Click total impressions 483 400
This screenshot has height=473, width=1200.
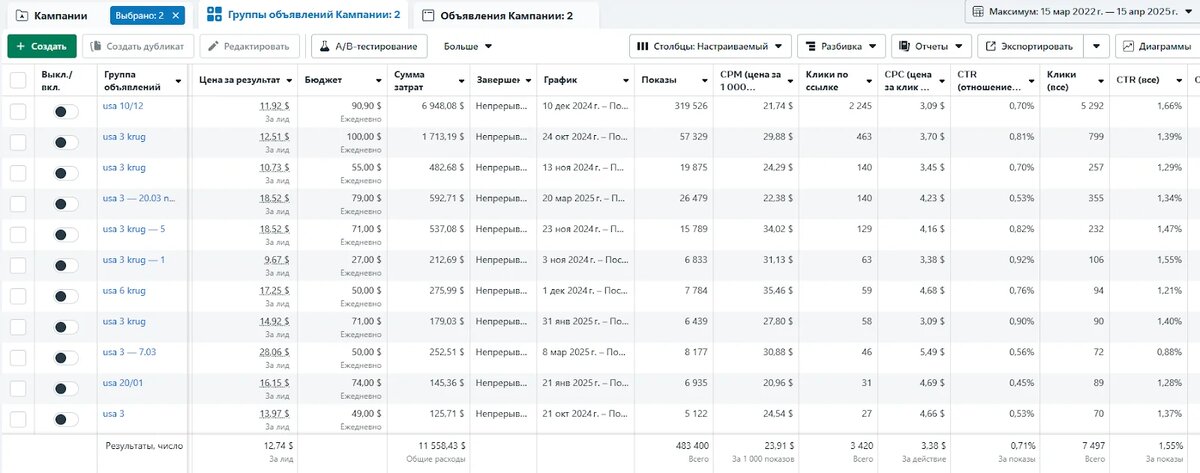691,444
